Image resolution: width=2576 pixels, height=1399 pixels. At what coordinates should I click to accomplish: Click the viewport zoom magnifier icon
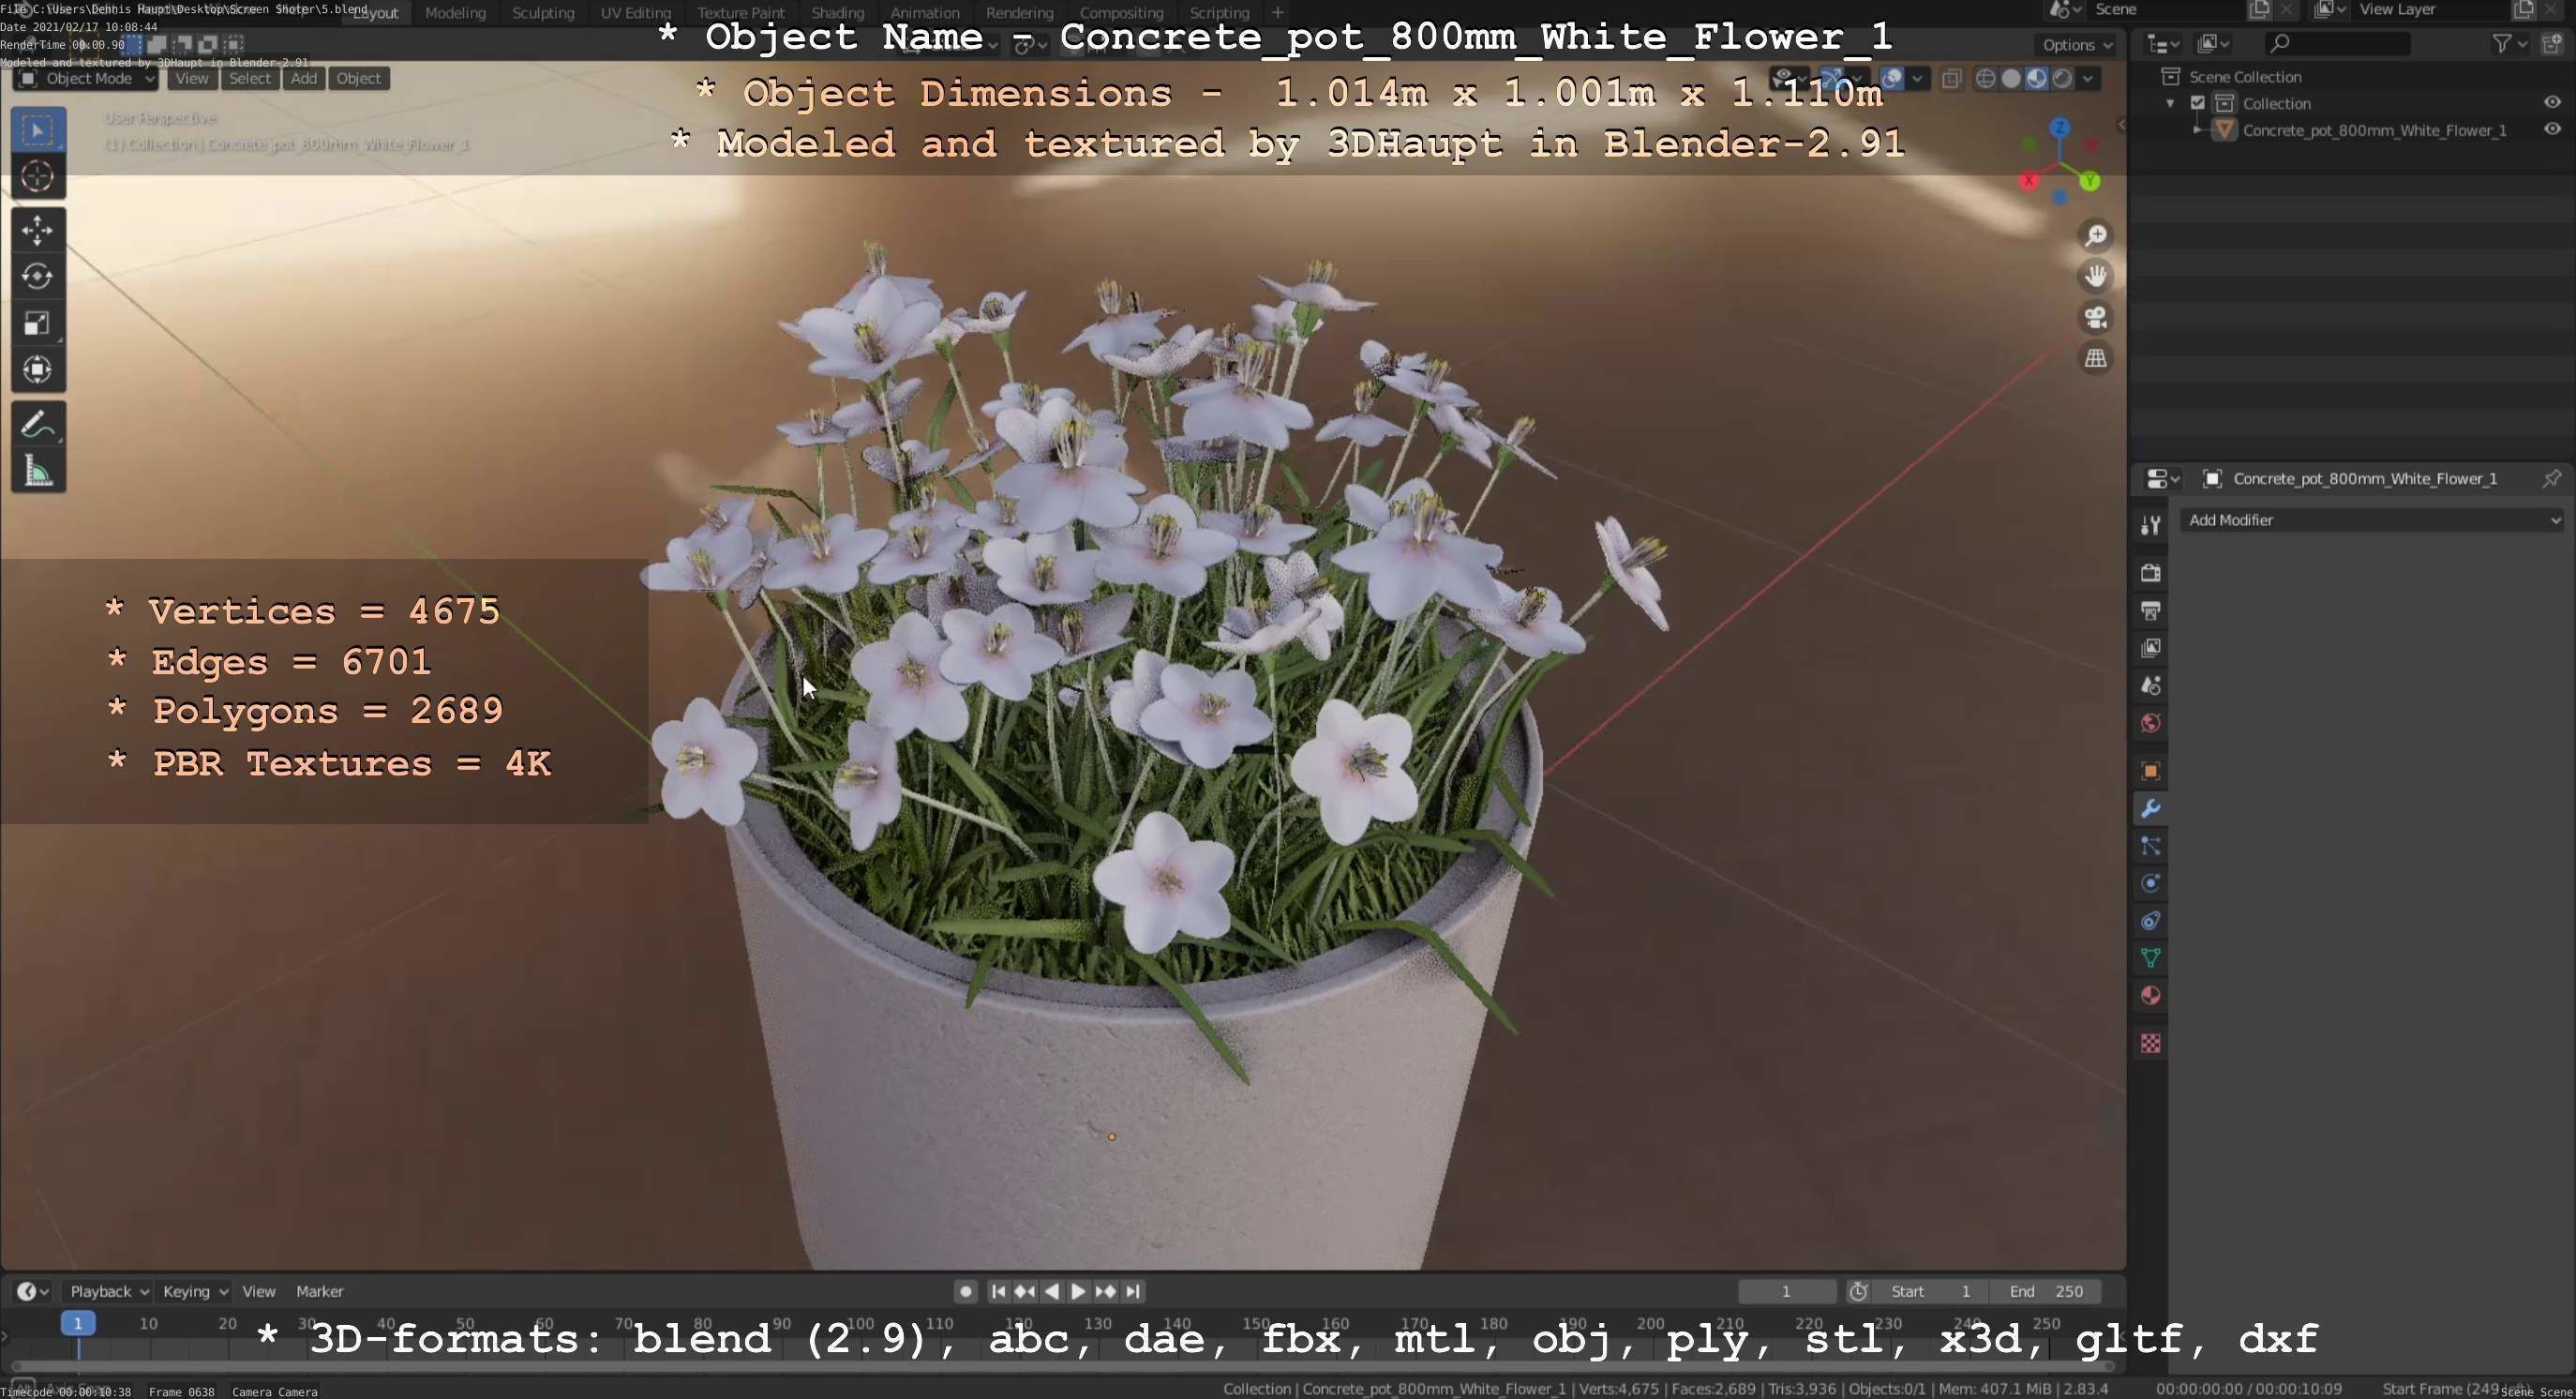tap(2095, 235)
